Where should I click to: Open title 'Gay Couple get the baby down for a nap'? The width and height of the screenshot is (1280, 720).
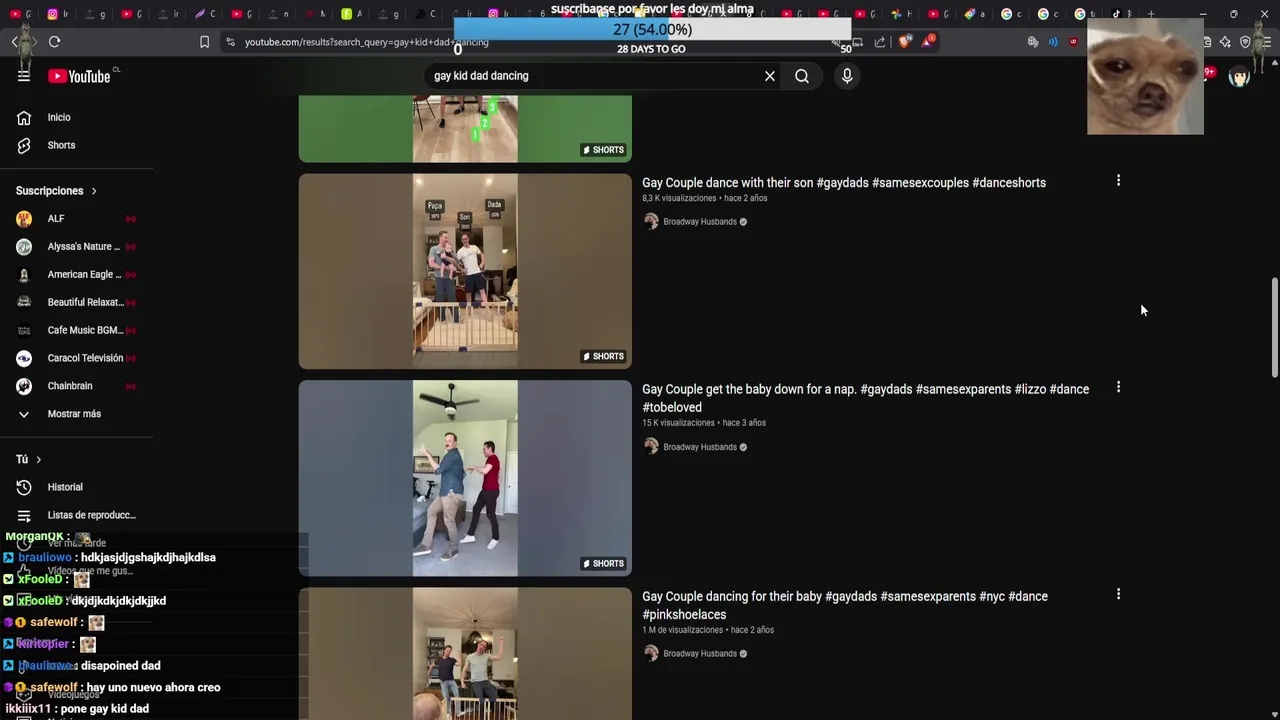point(866,398)
